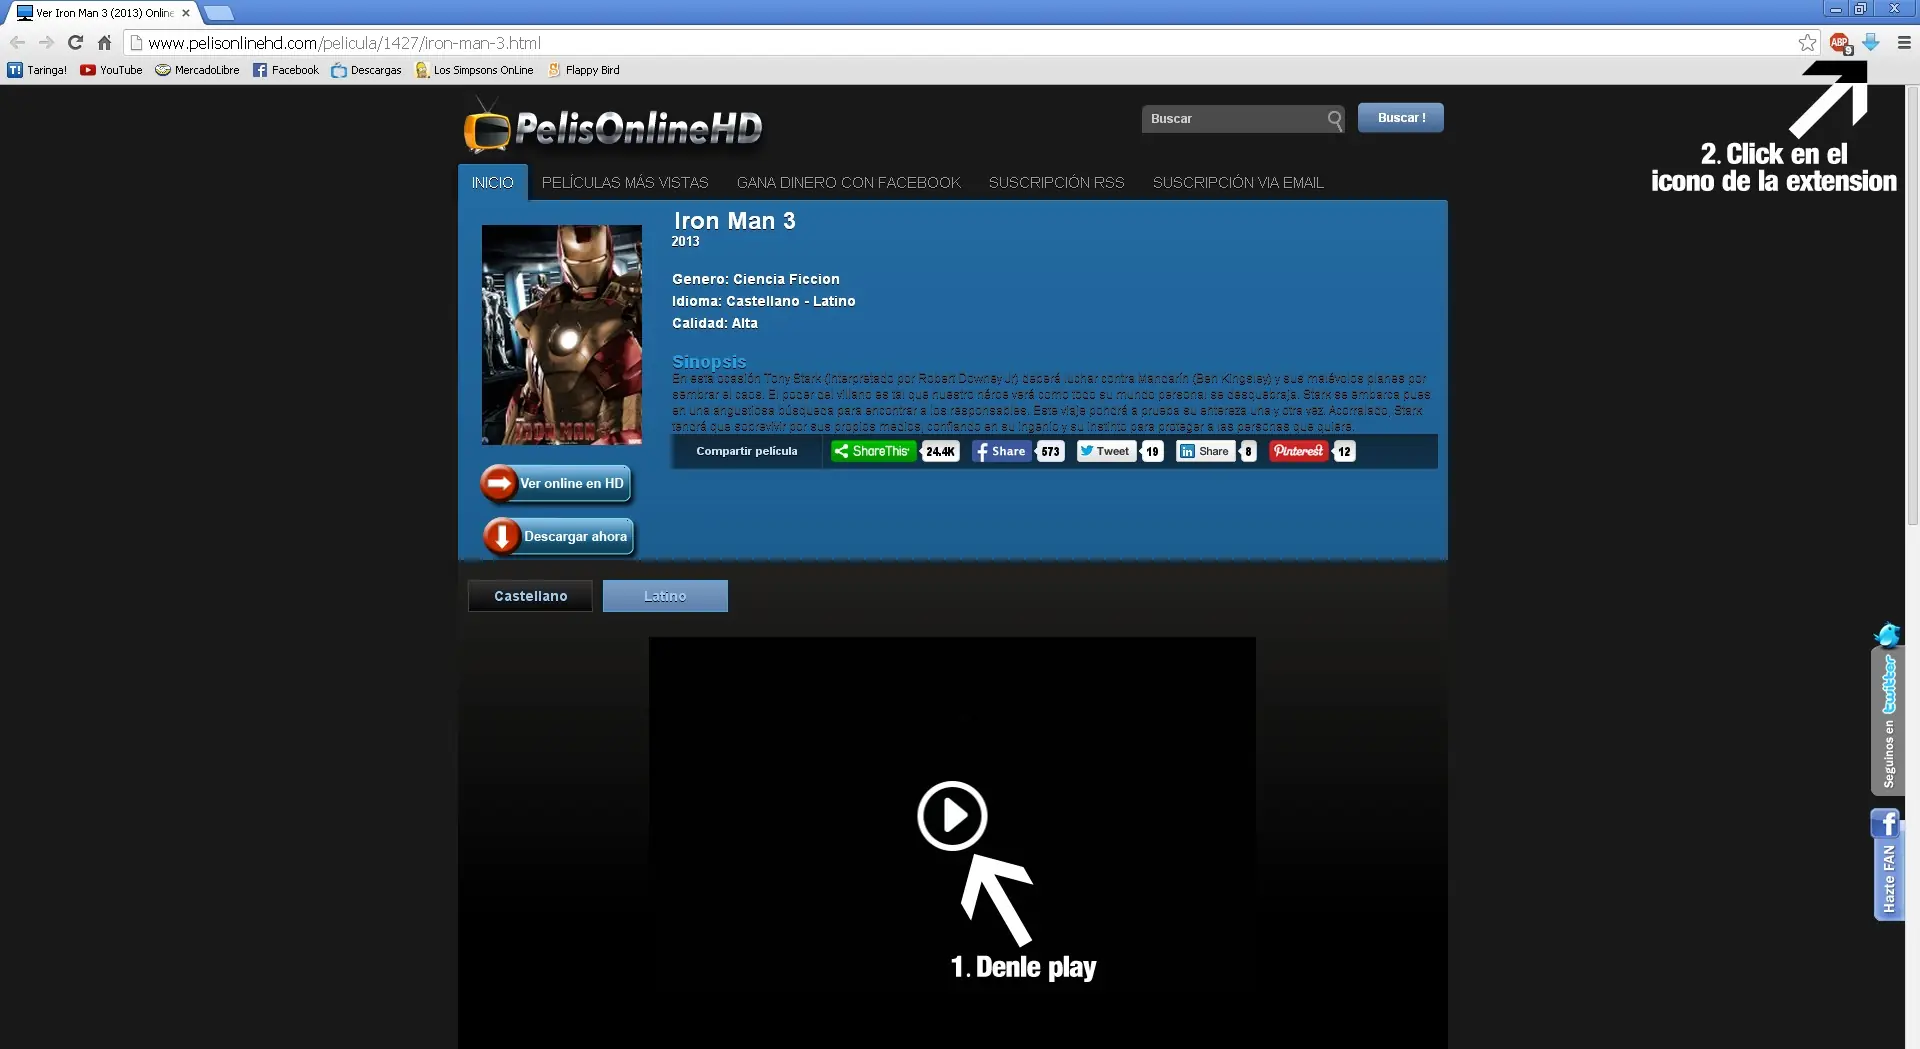The height and width of the screenshot is (1049, 1920).
Task: Click the ShareThis 24.4K count
Action: [x=940, y=452]
